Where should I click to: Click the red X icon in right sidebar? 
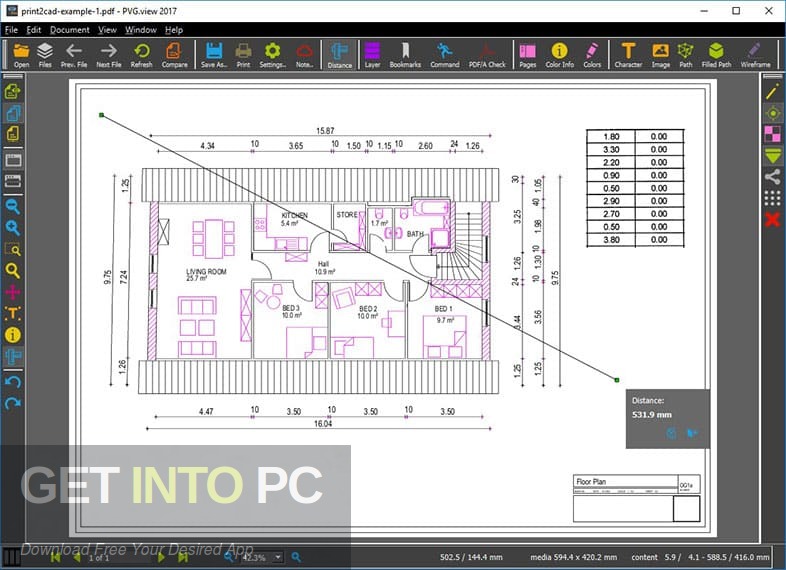tap(772, 219)
